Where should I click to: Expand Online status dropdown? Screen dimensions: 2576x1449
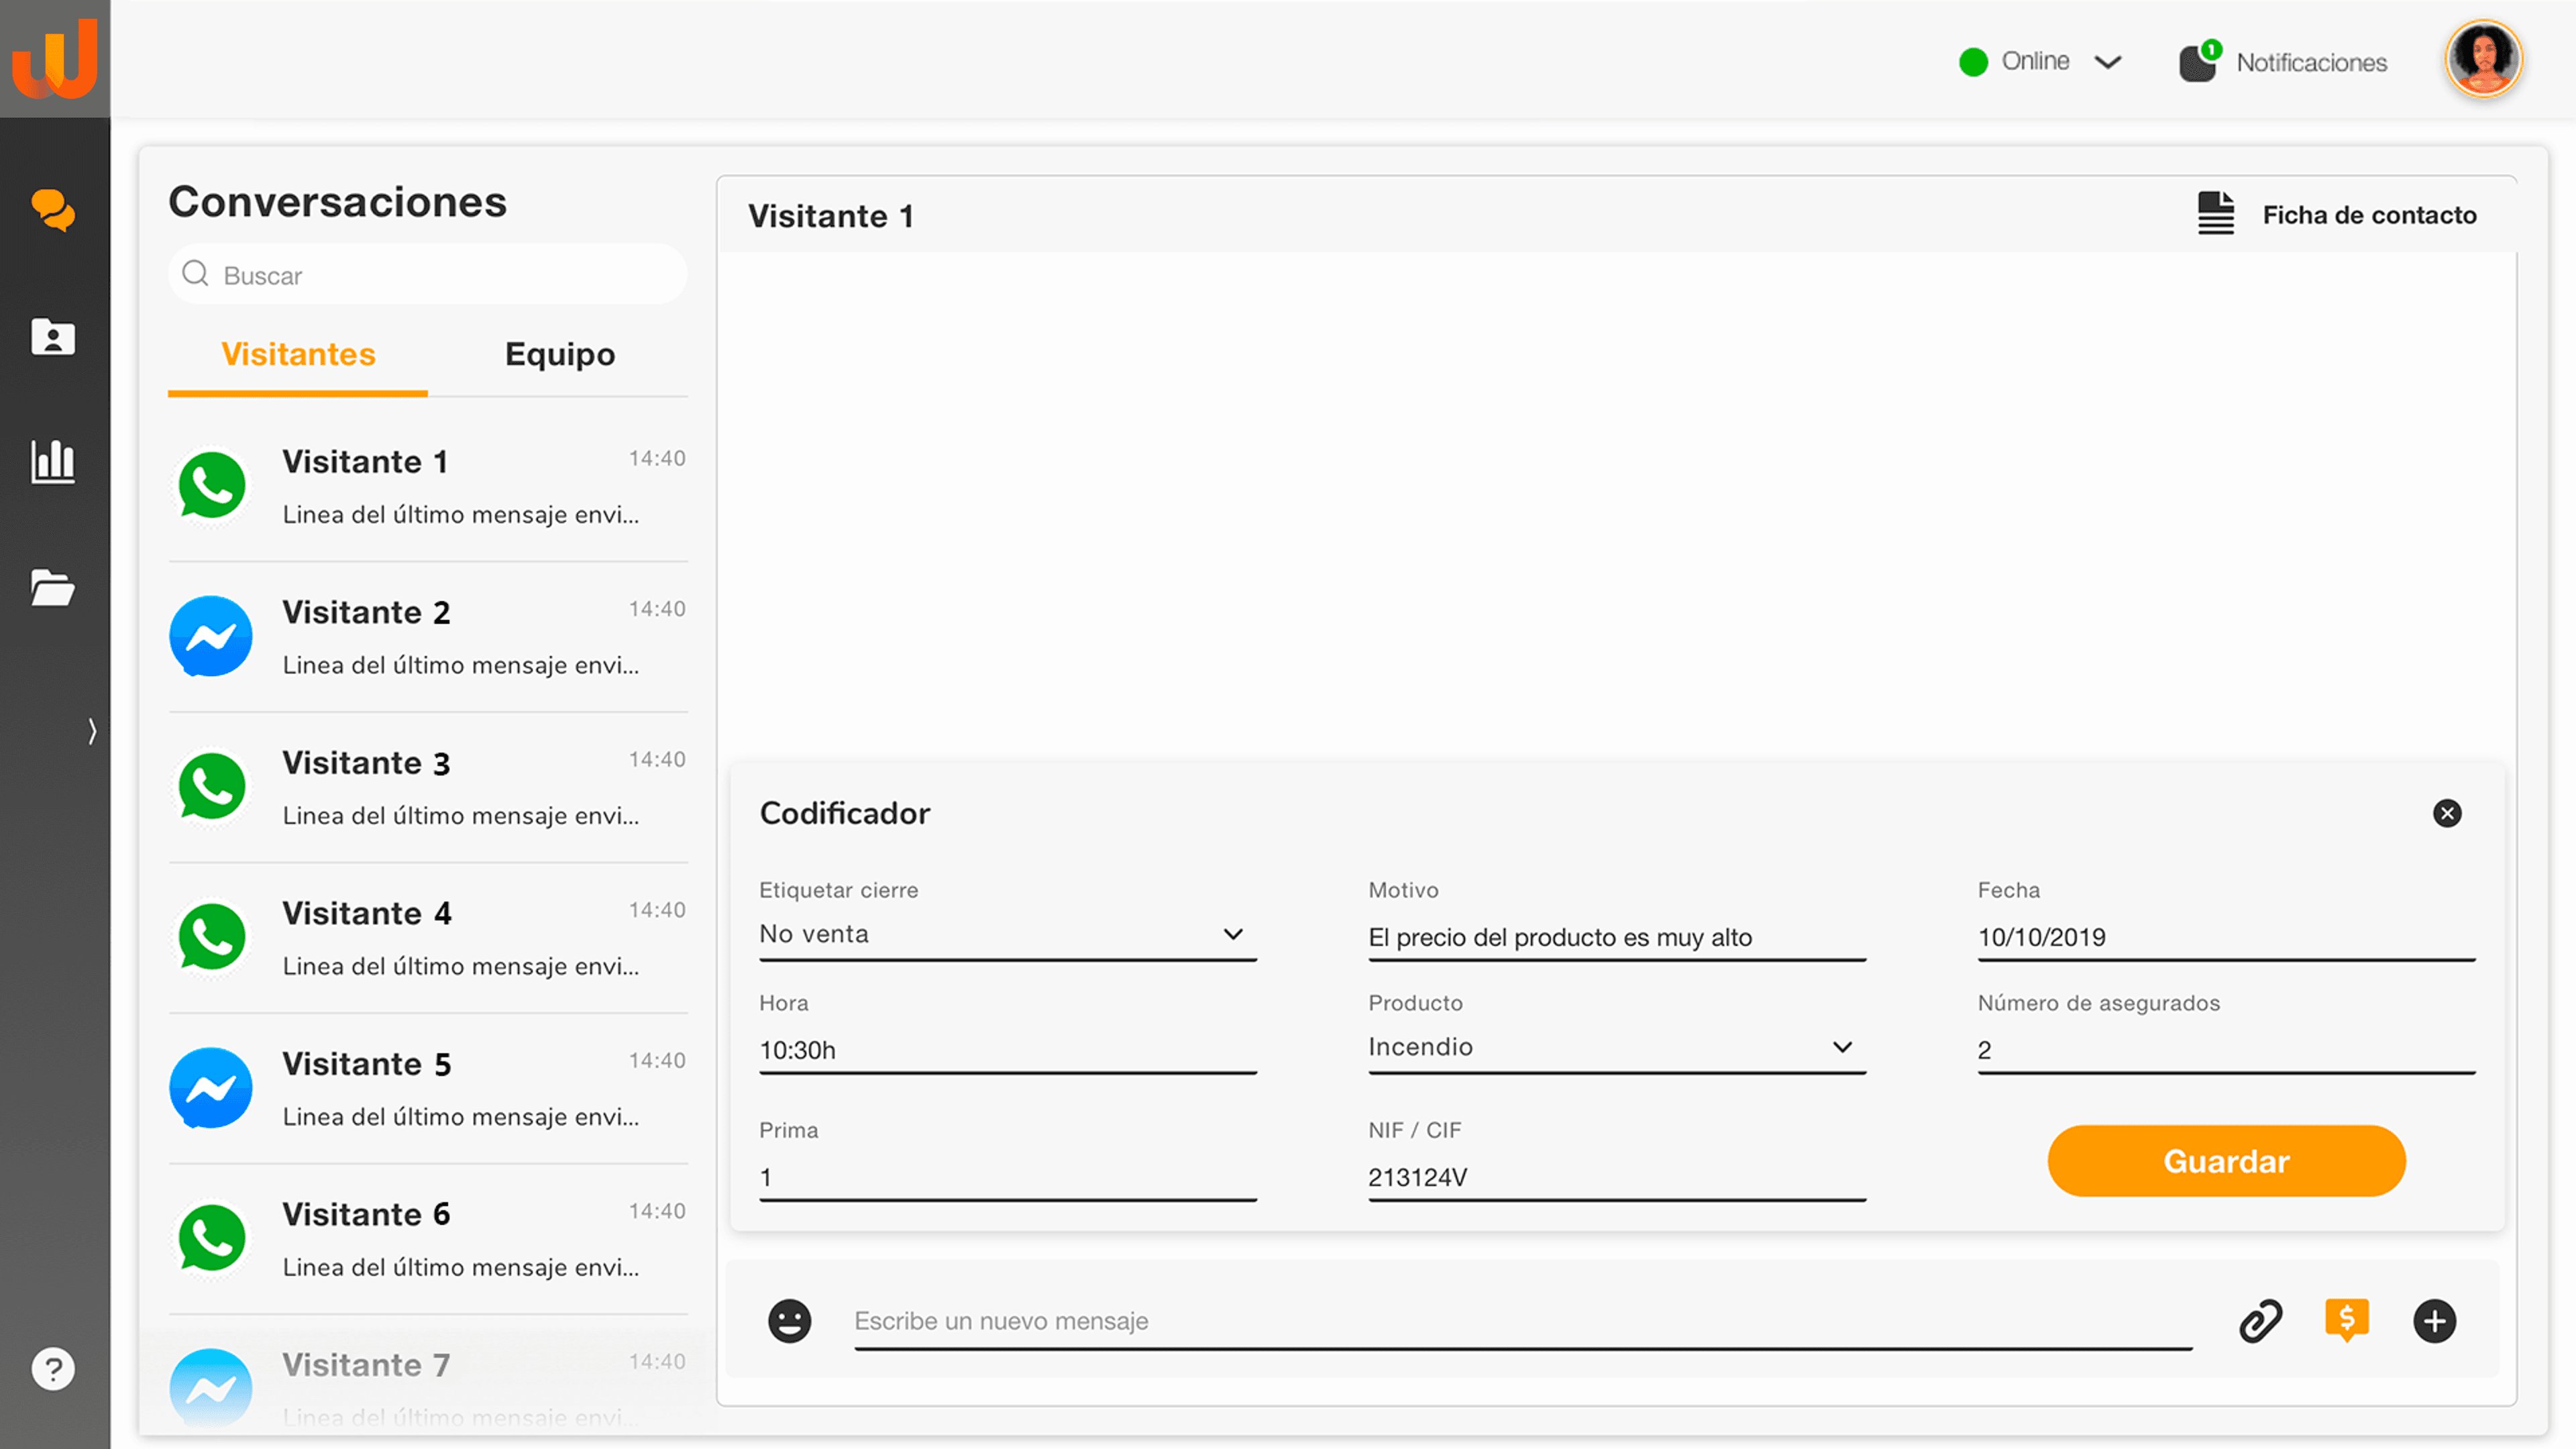click(x=2108, y=62)
